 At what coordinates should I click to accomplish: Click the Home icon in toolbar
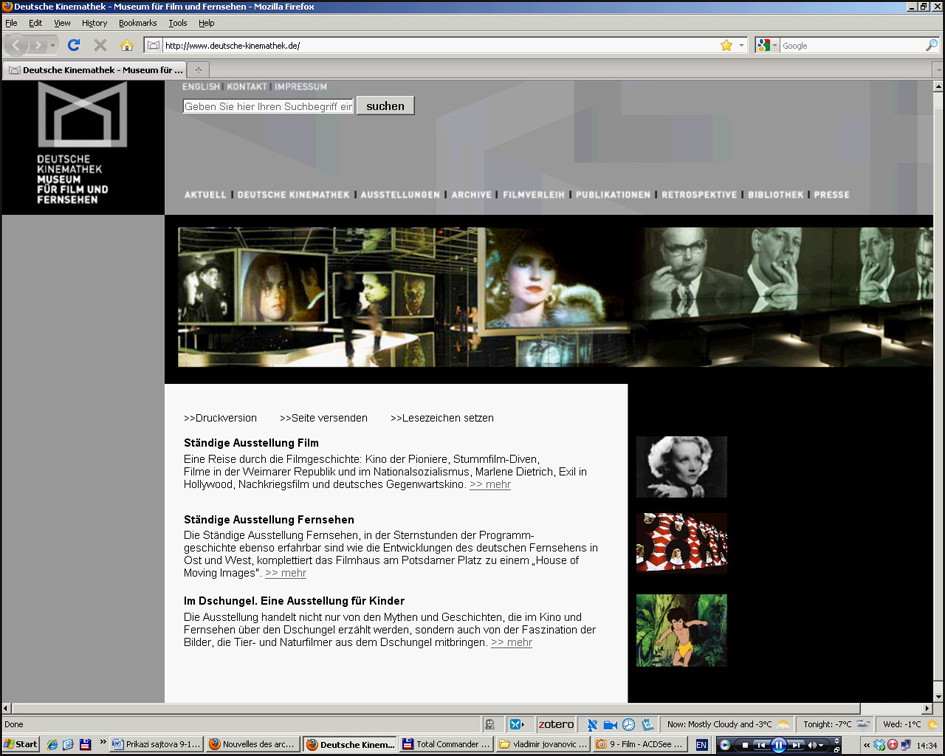tap(127, 45)
